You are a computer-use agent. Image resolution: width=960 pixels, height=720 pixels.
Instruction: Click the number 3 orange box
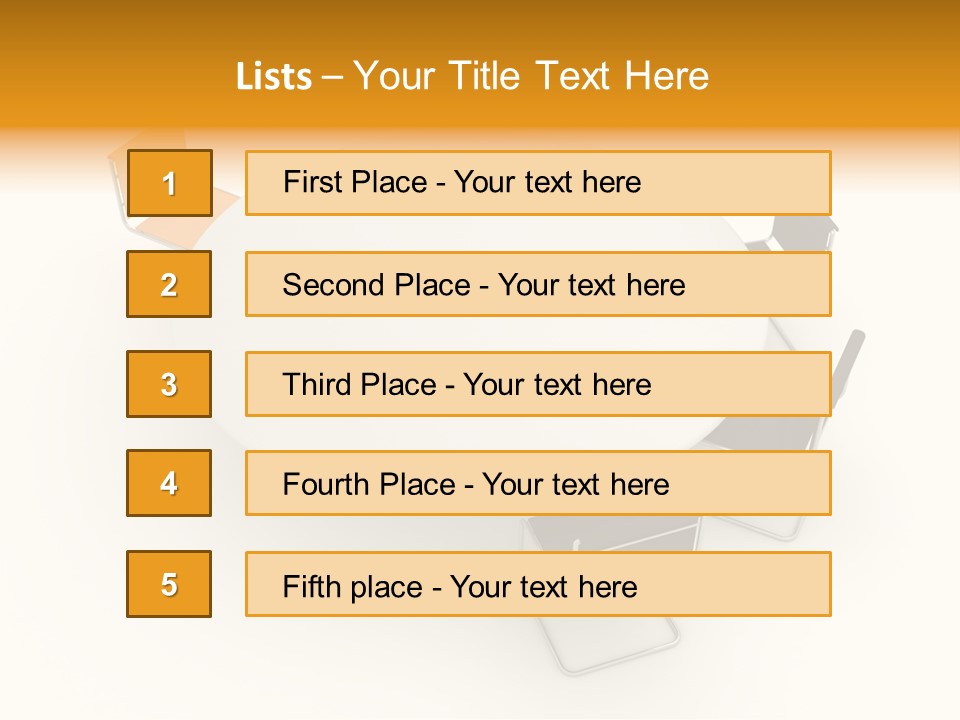[x=169, y=384]
